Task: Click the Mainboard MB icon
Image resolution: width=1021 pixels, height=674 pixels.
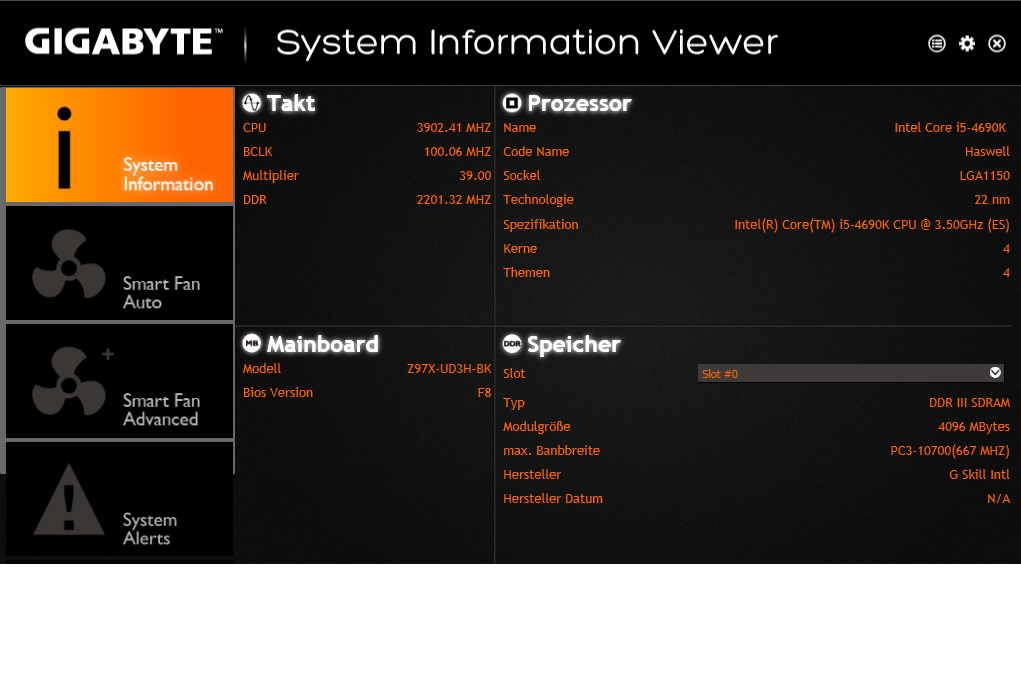Action: tap(251, 343)
